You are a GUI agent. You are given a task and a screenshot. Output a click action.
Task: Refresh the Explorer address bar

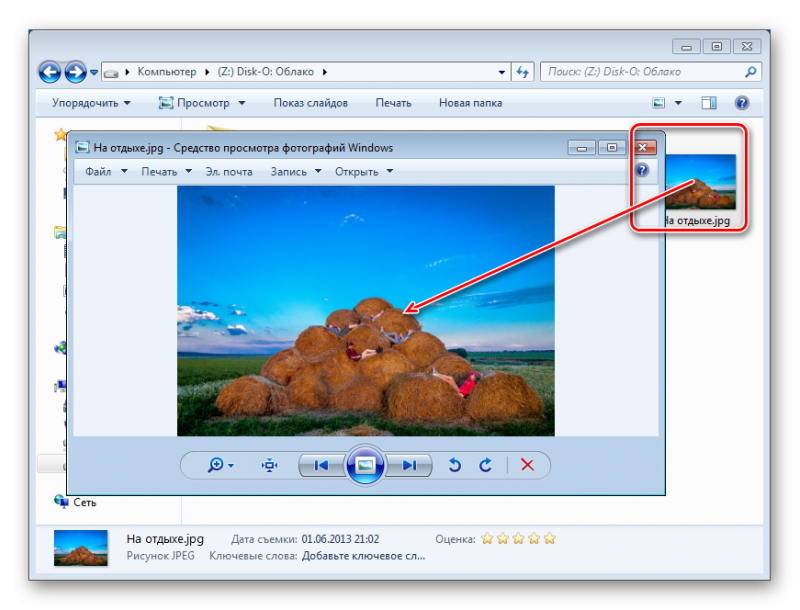(522, 72)
